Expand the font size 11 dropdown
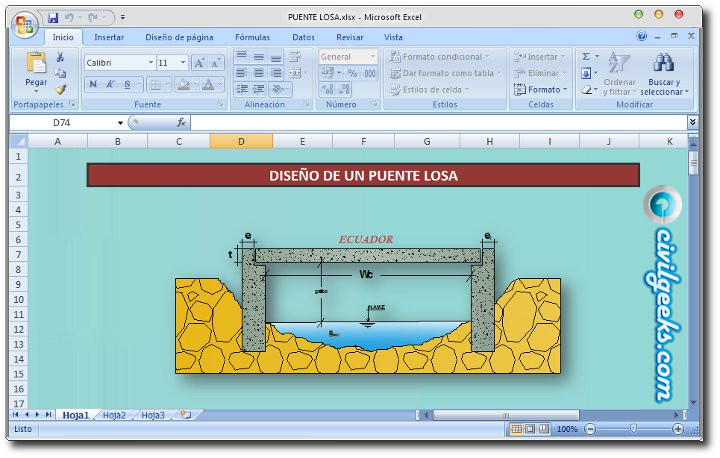 pos(183,62)
